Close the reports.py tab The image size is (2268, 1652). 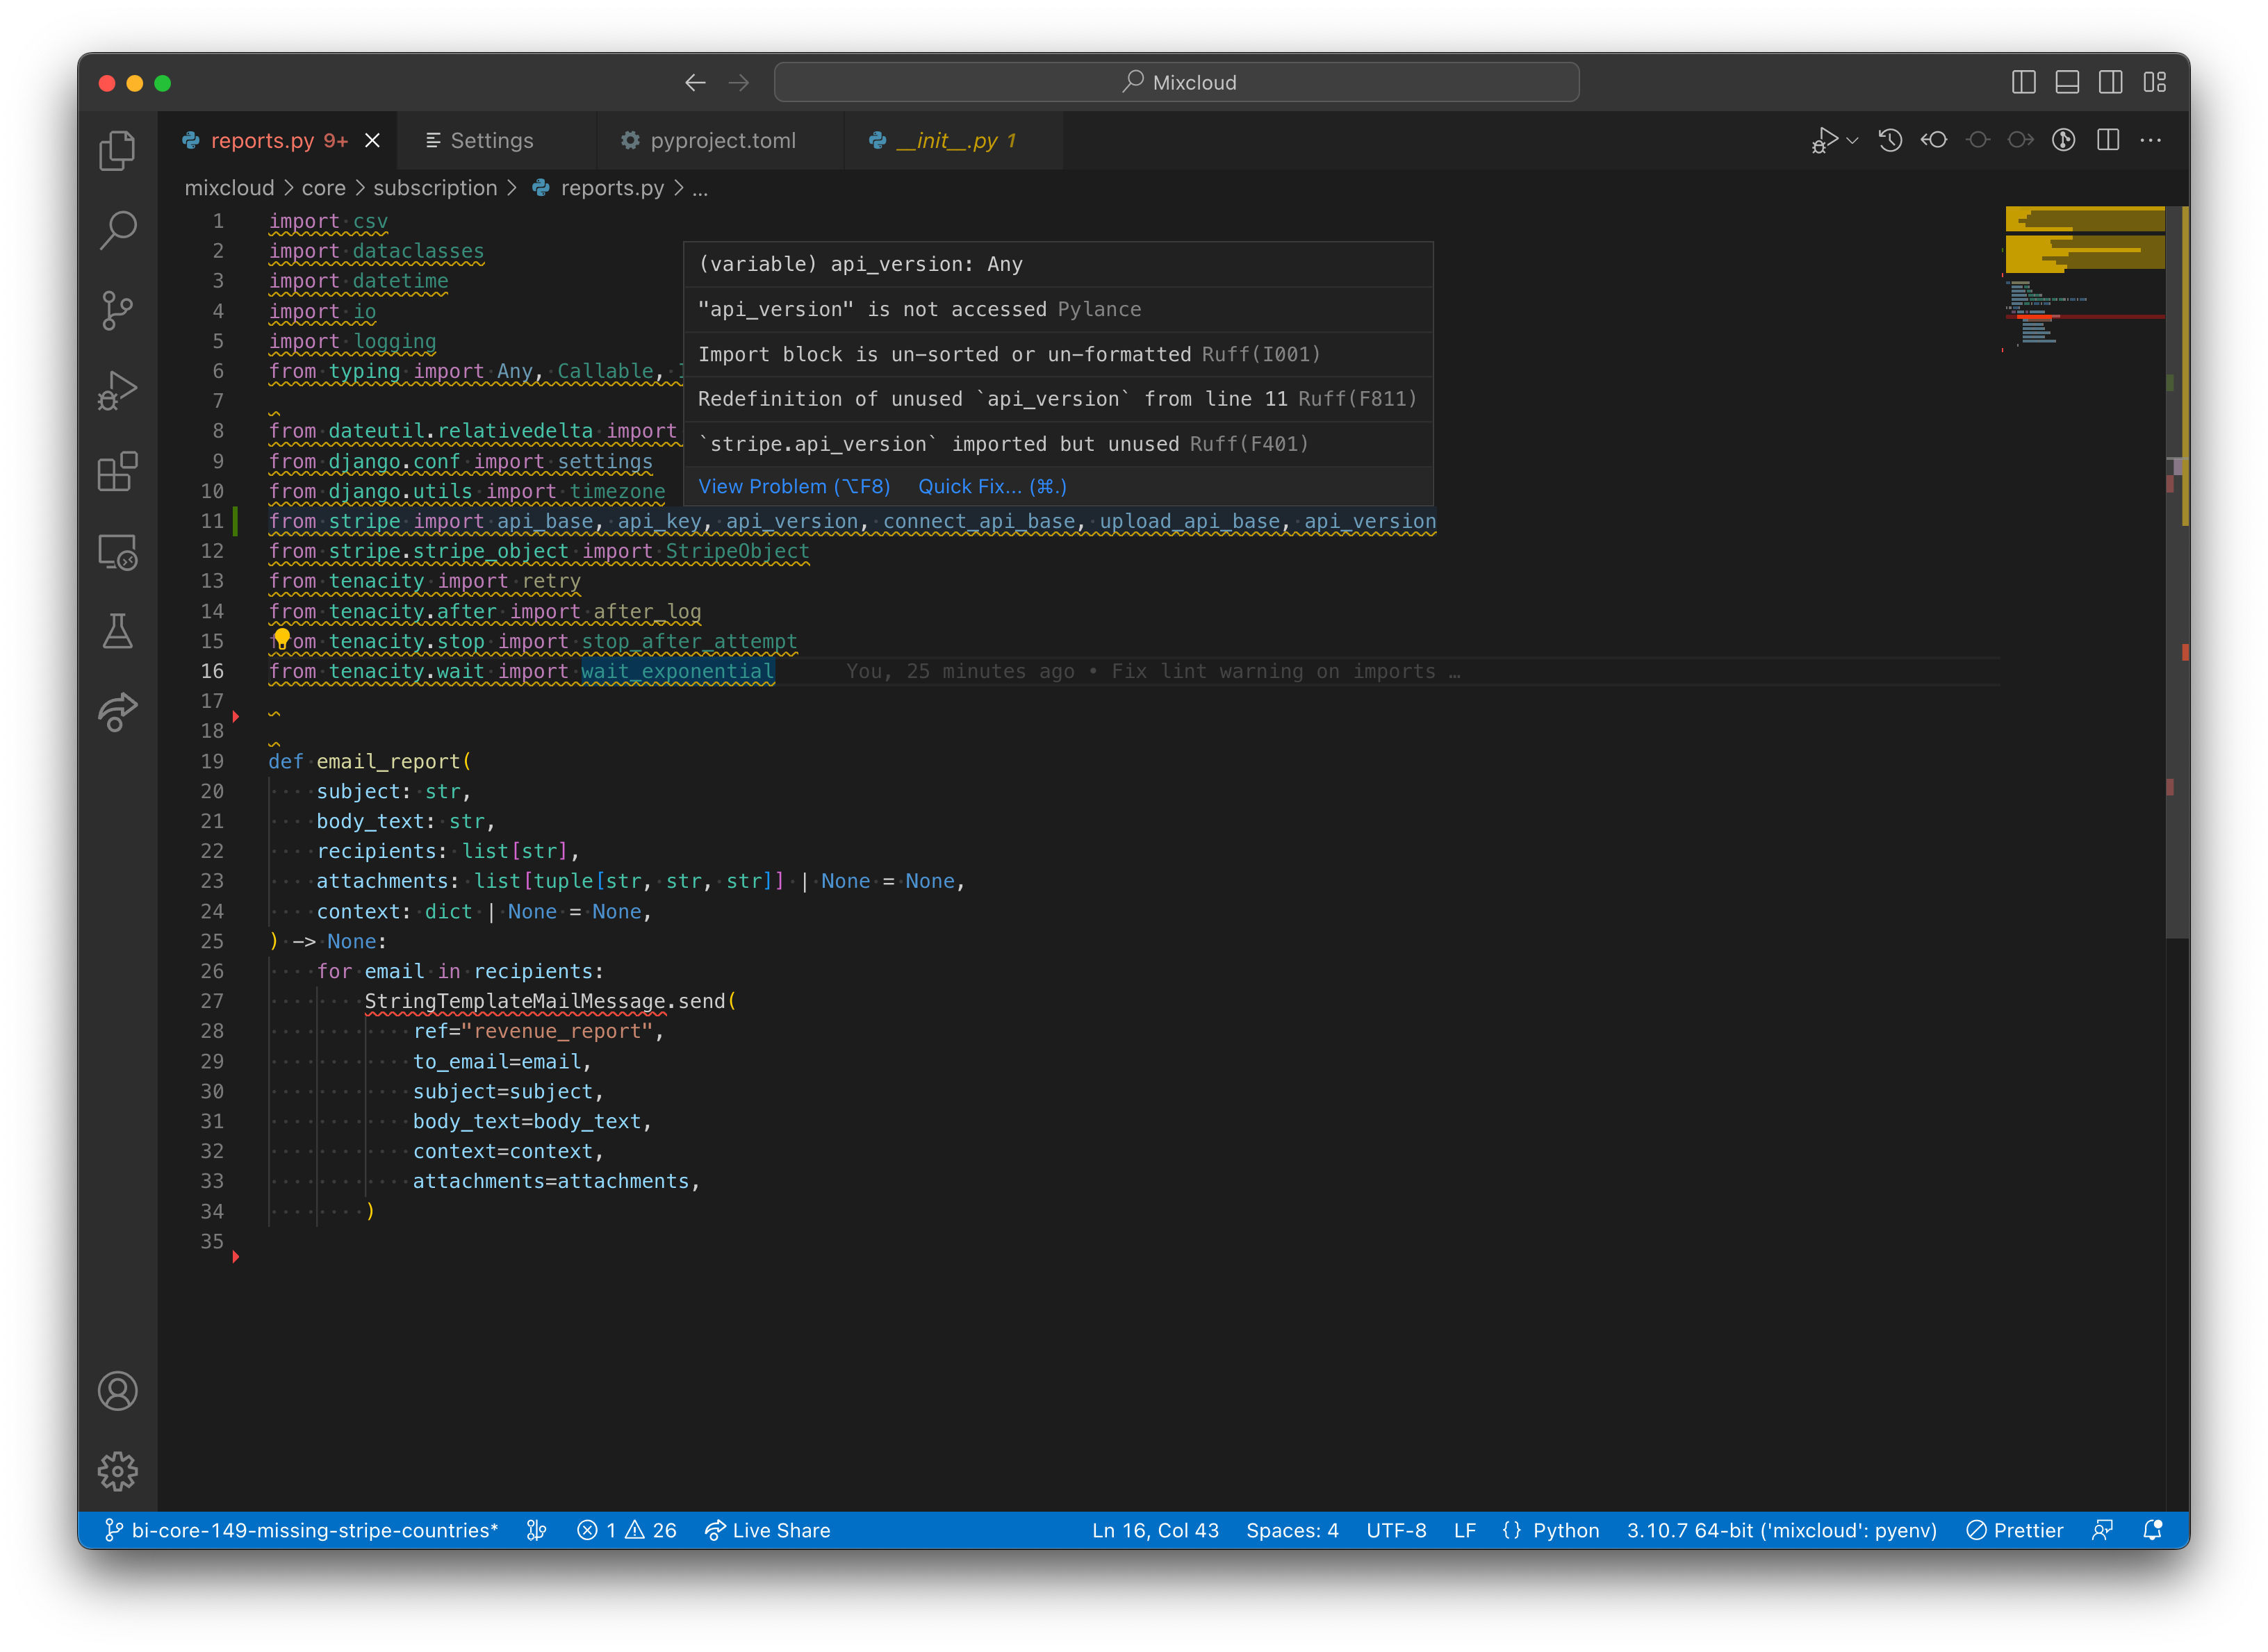372,141
